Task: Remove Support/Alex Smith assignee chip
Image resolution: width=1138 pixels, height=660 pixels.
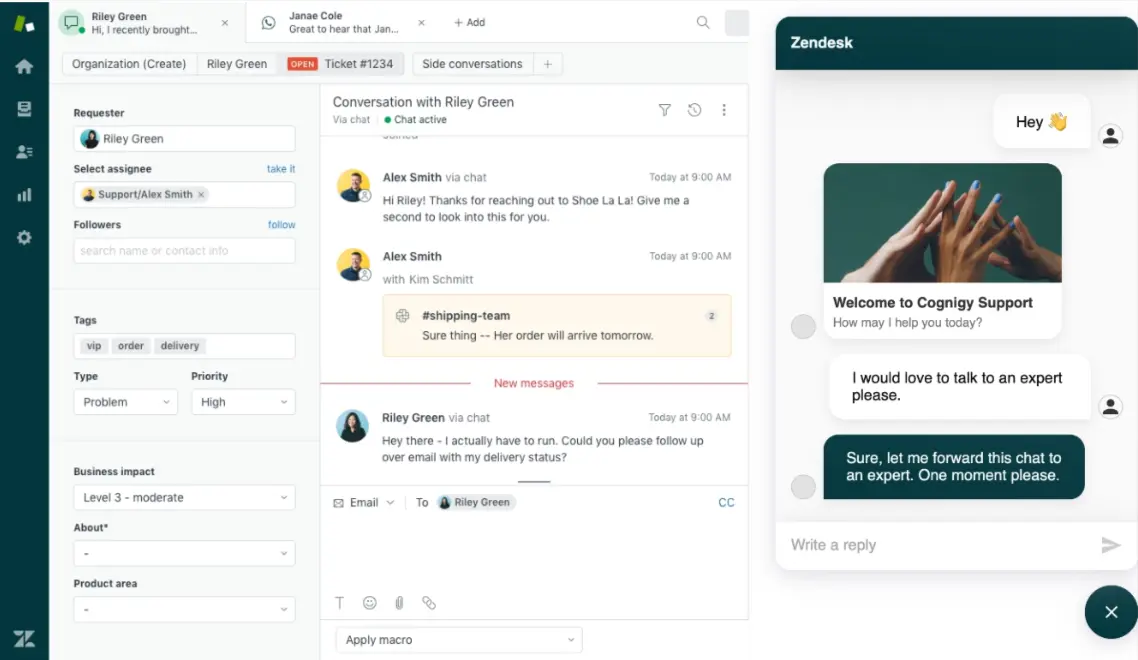Action: click(x=201, y=195)
